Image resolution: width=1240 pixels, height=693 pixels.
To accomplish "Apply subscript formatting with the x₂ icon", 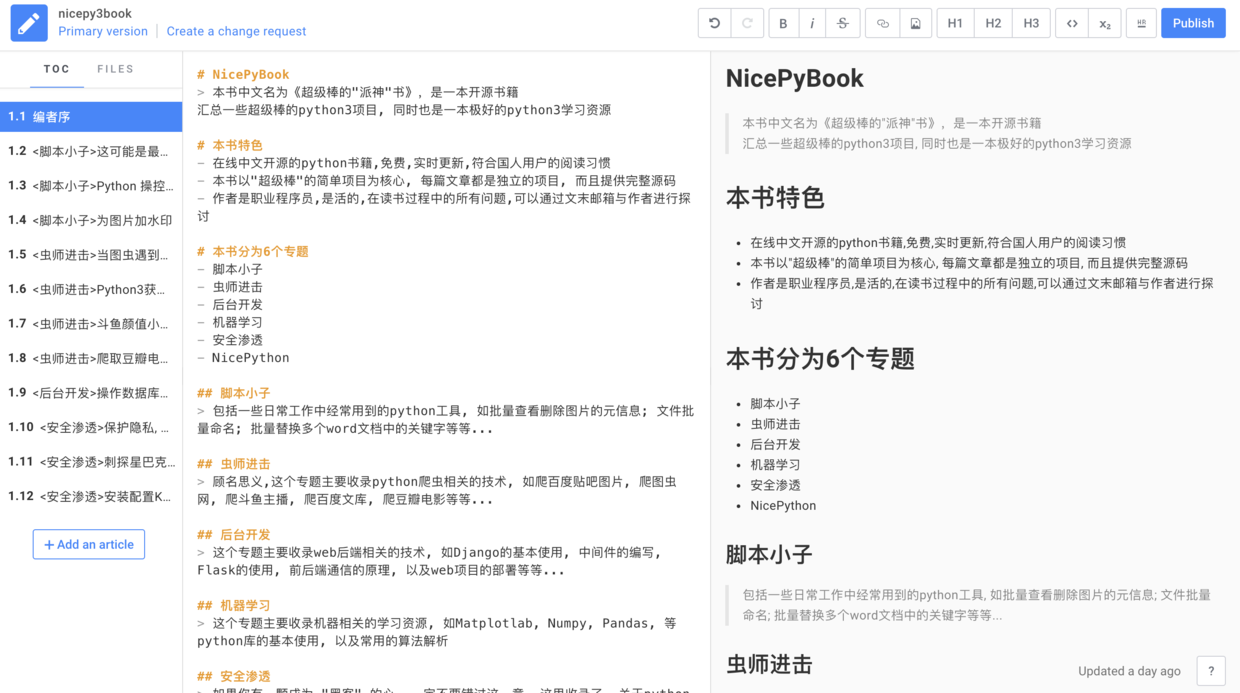I will [1104, 22].
